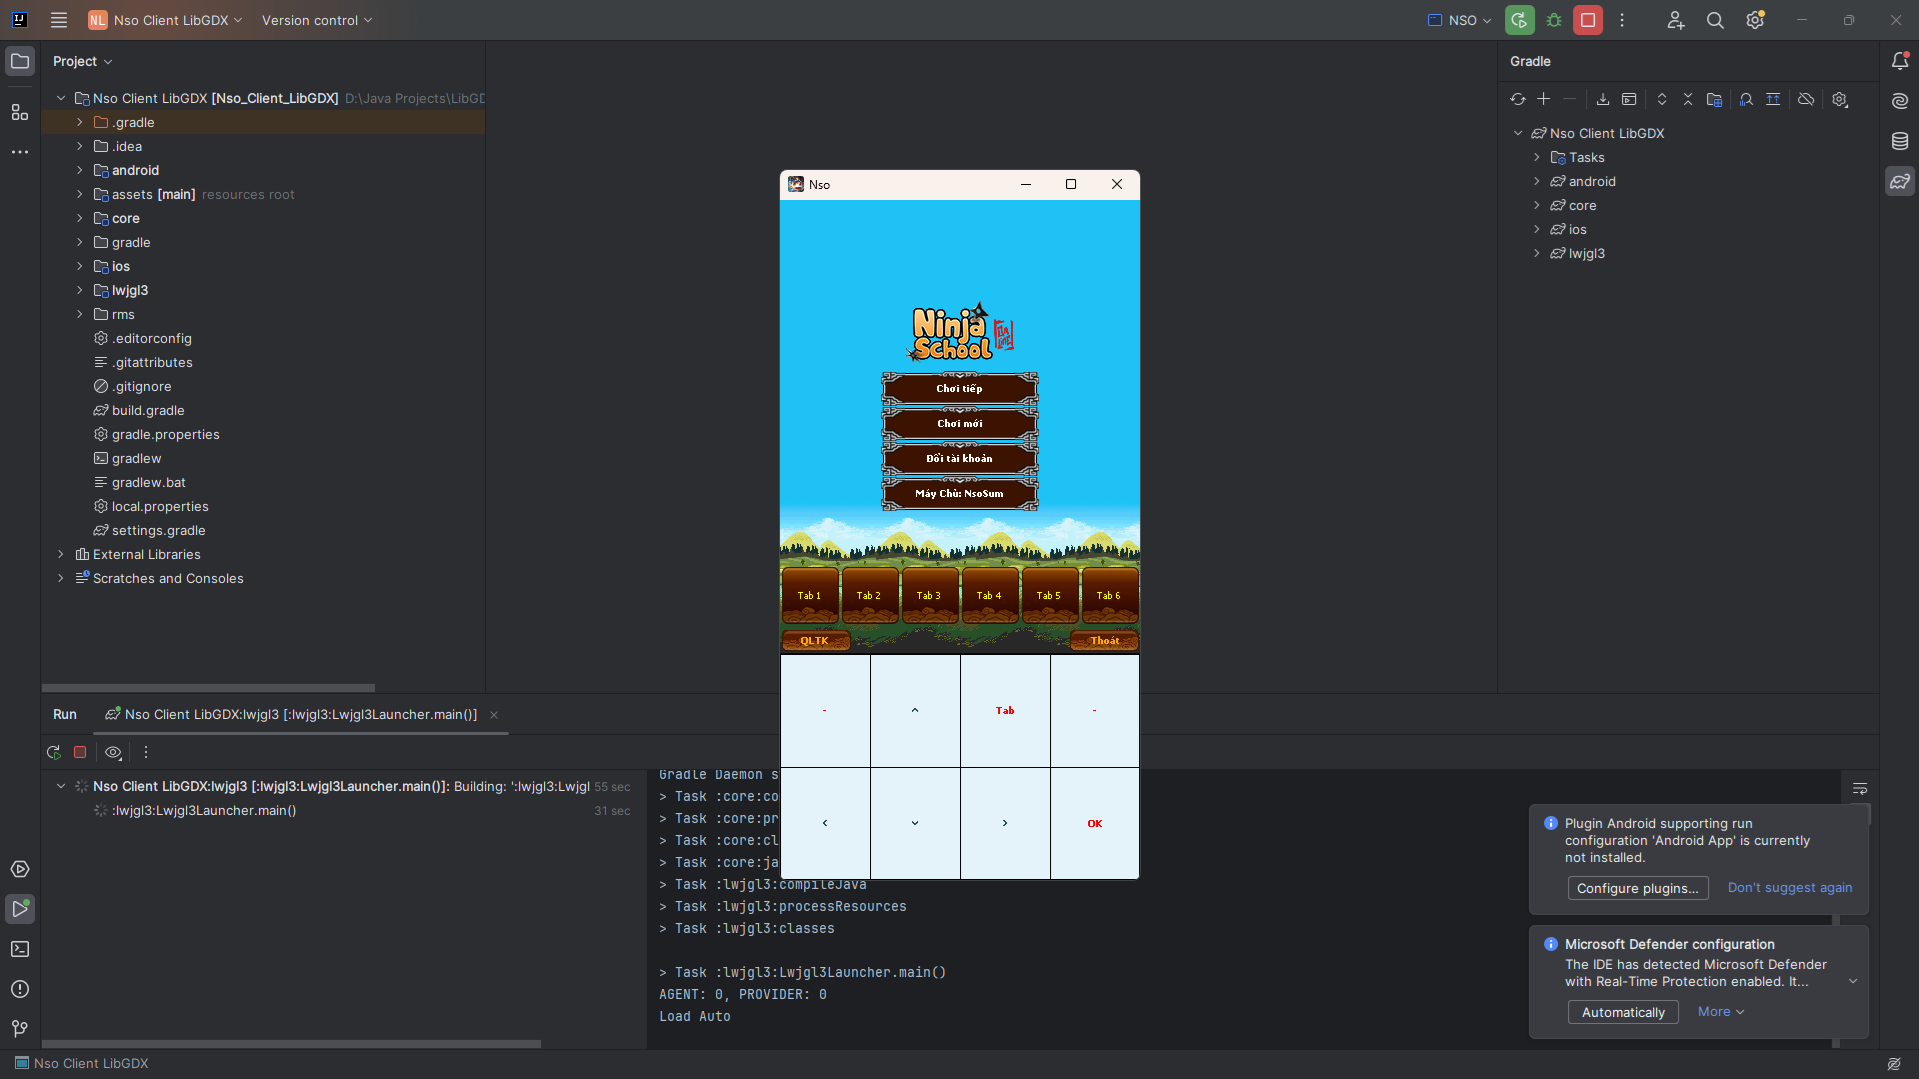The width and height of the screenshot is (1919, 1079).
Task: Click the Thoát button in game
Action: 1104,640
